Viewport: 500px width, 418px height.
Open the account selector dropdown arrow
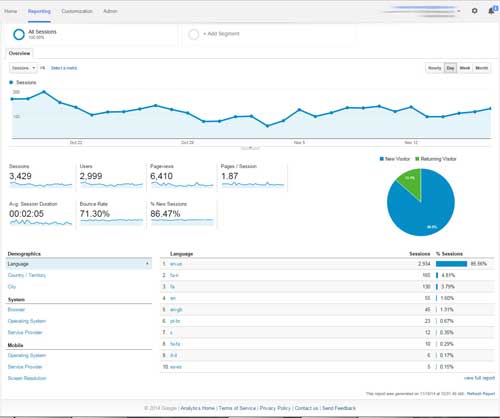pos(459,11)
